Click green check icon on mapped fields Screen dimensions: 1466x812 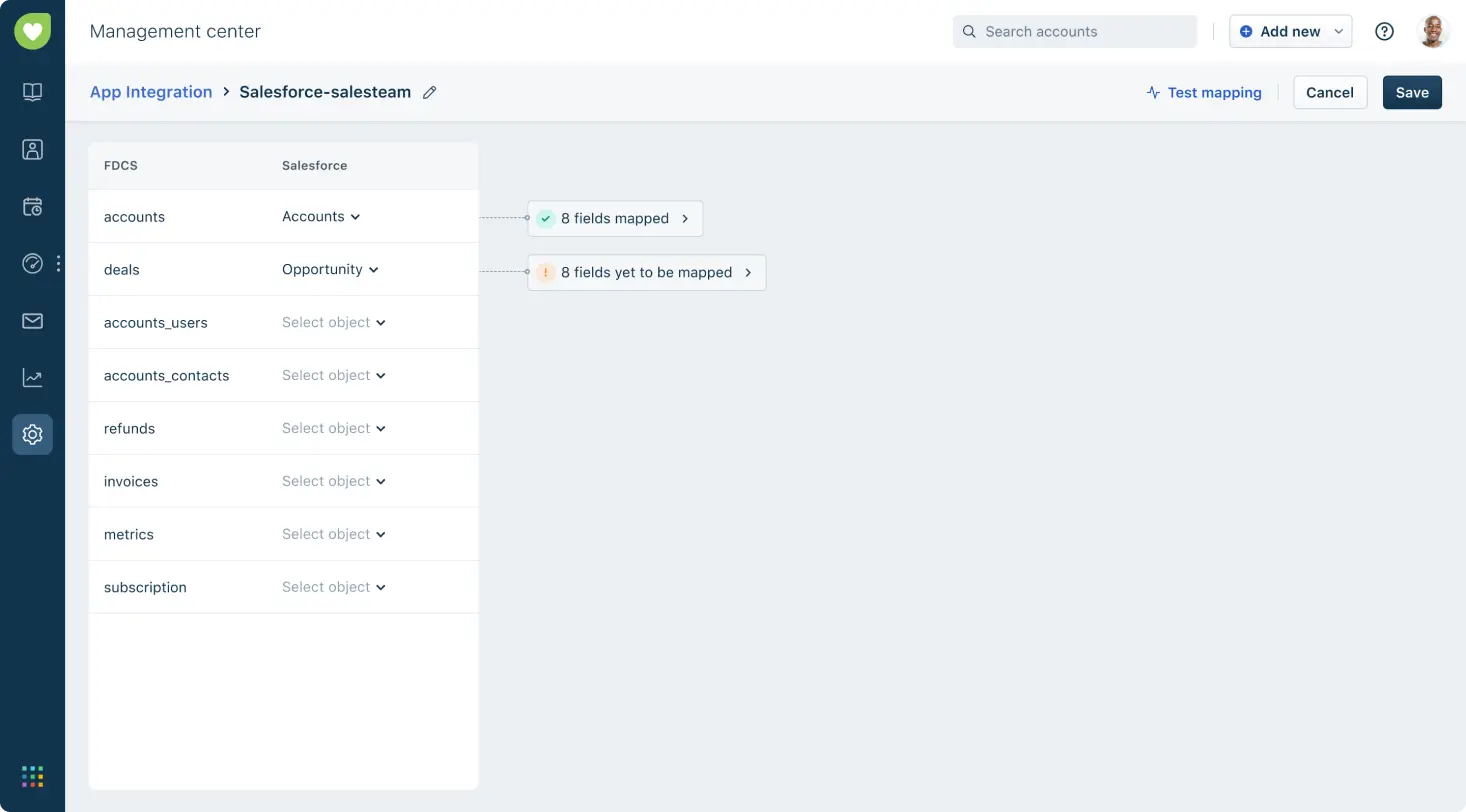click(545, 218)
